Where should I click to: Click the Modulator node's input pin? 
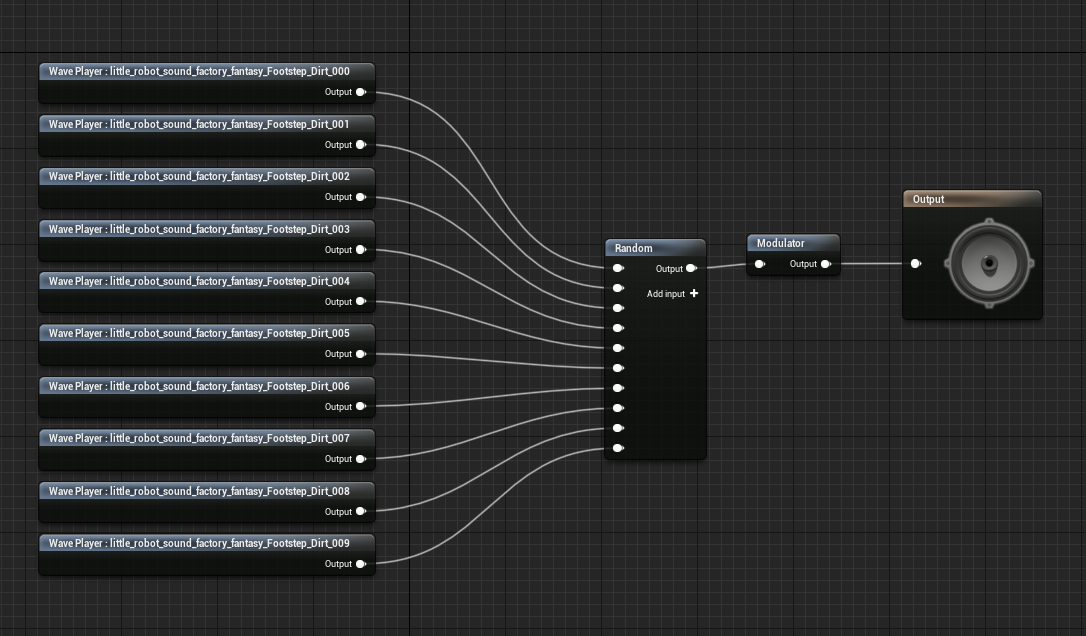(x=760, y=263)
